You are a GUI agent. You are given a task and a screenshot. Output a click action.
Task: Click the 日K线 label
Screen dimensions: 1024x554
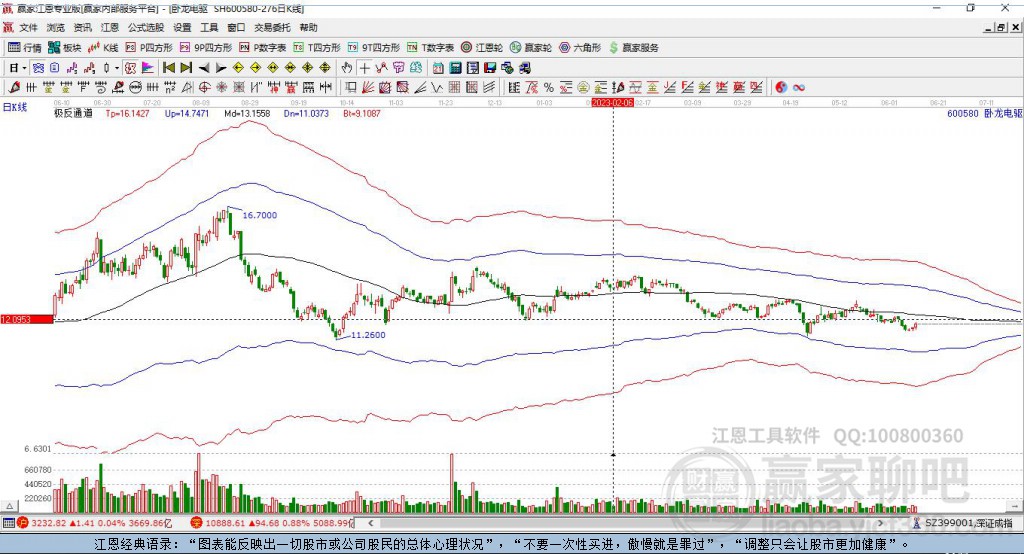[14, 107]
